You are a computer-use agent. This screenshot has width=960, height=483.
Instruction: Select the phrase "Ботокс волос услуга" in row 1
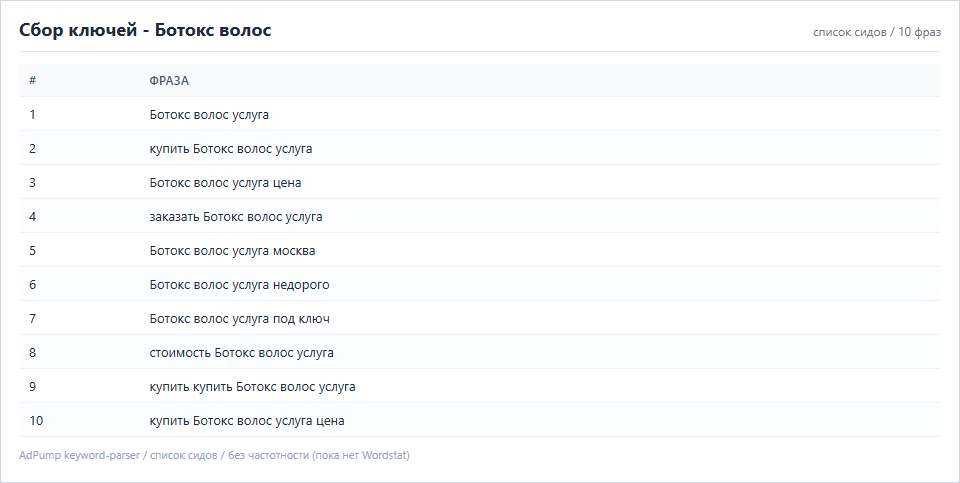click(209, 114)
